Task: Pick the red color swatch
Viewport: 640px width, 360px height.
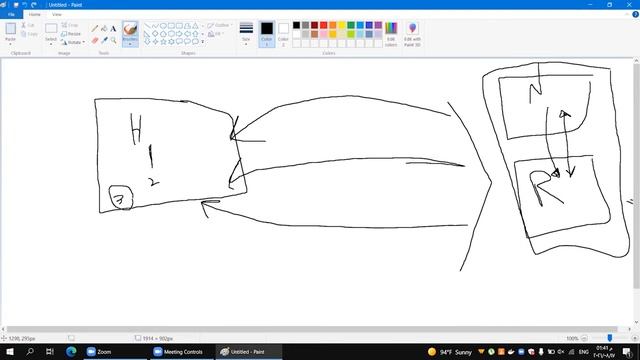Action: 324,25
